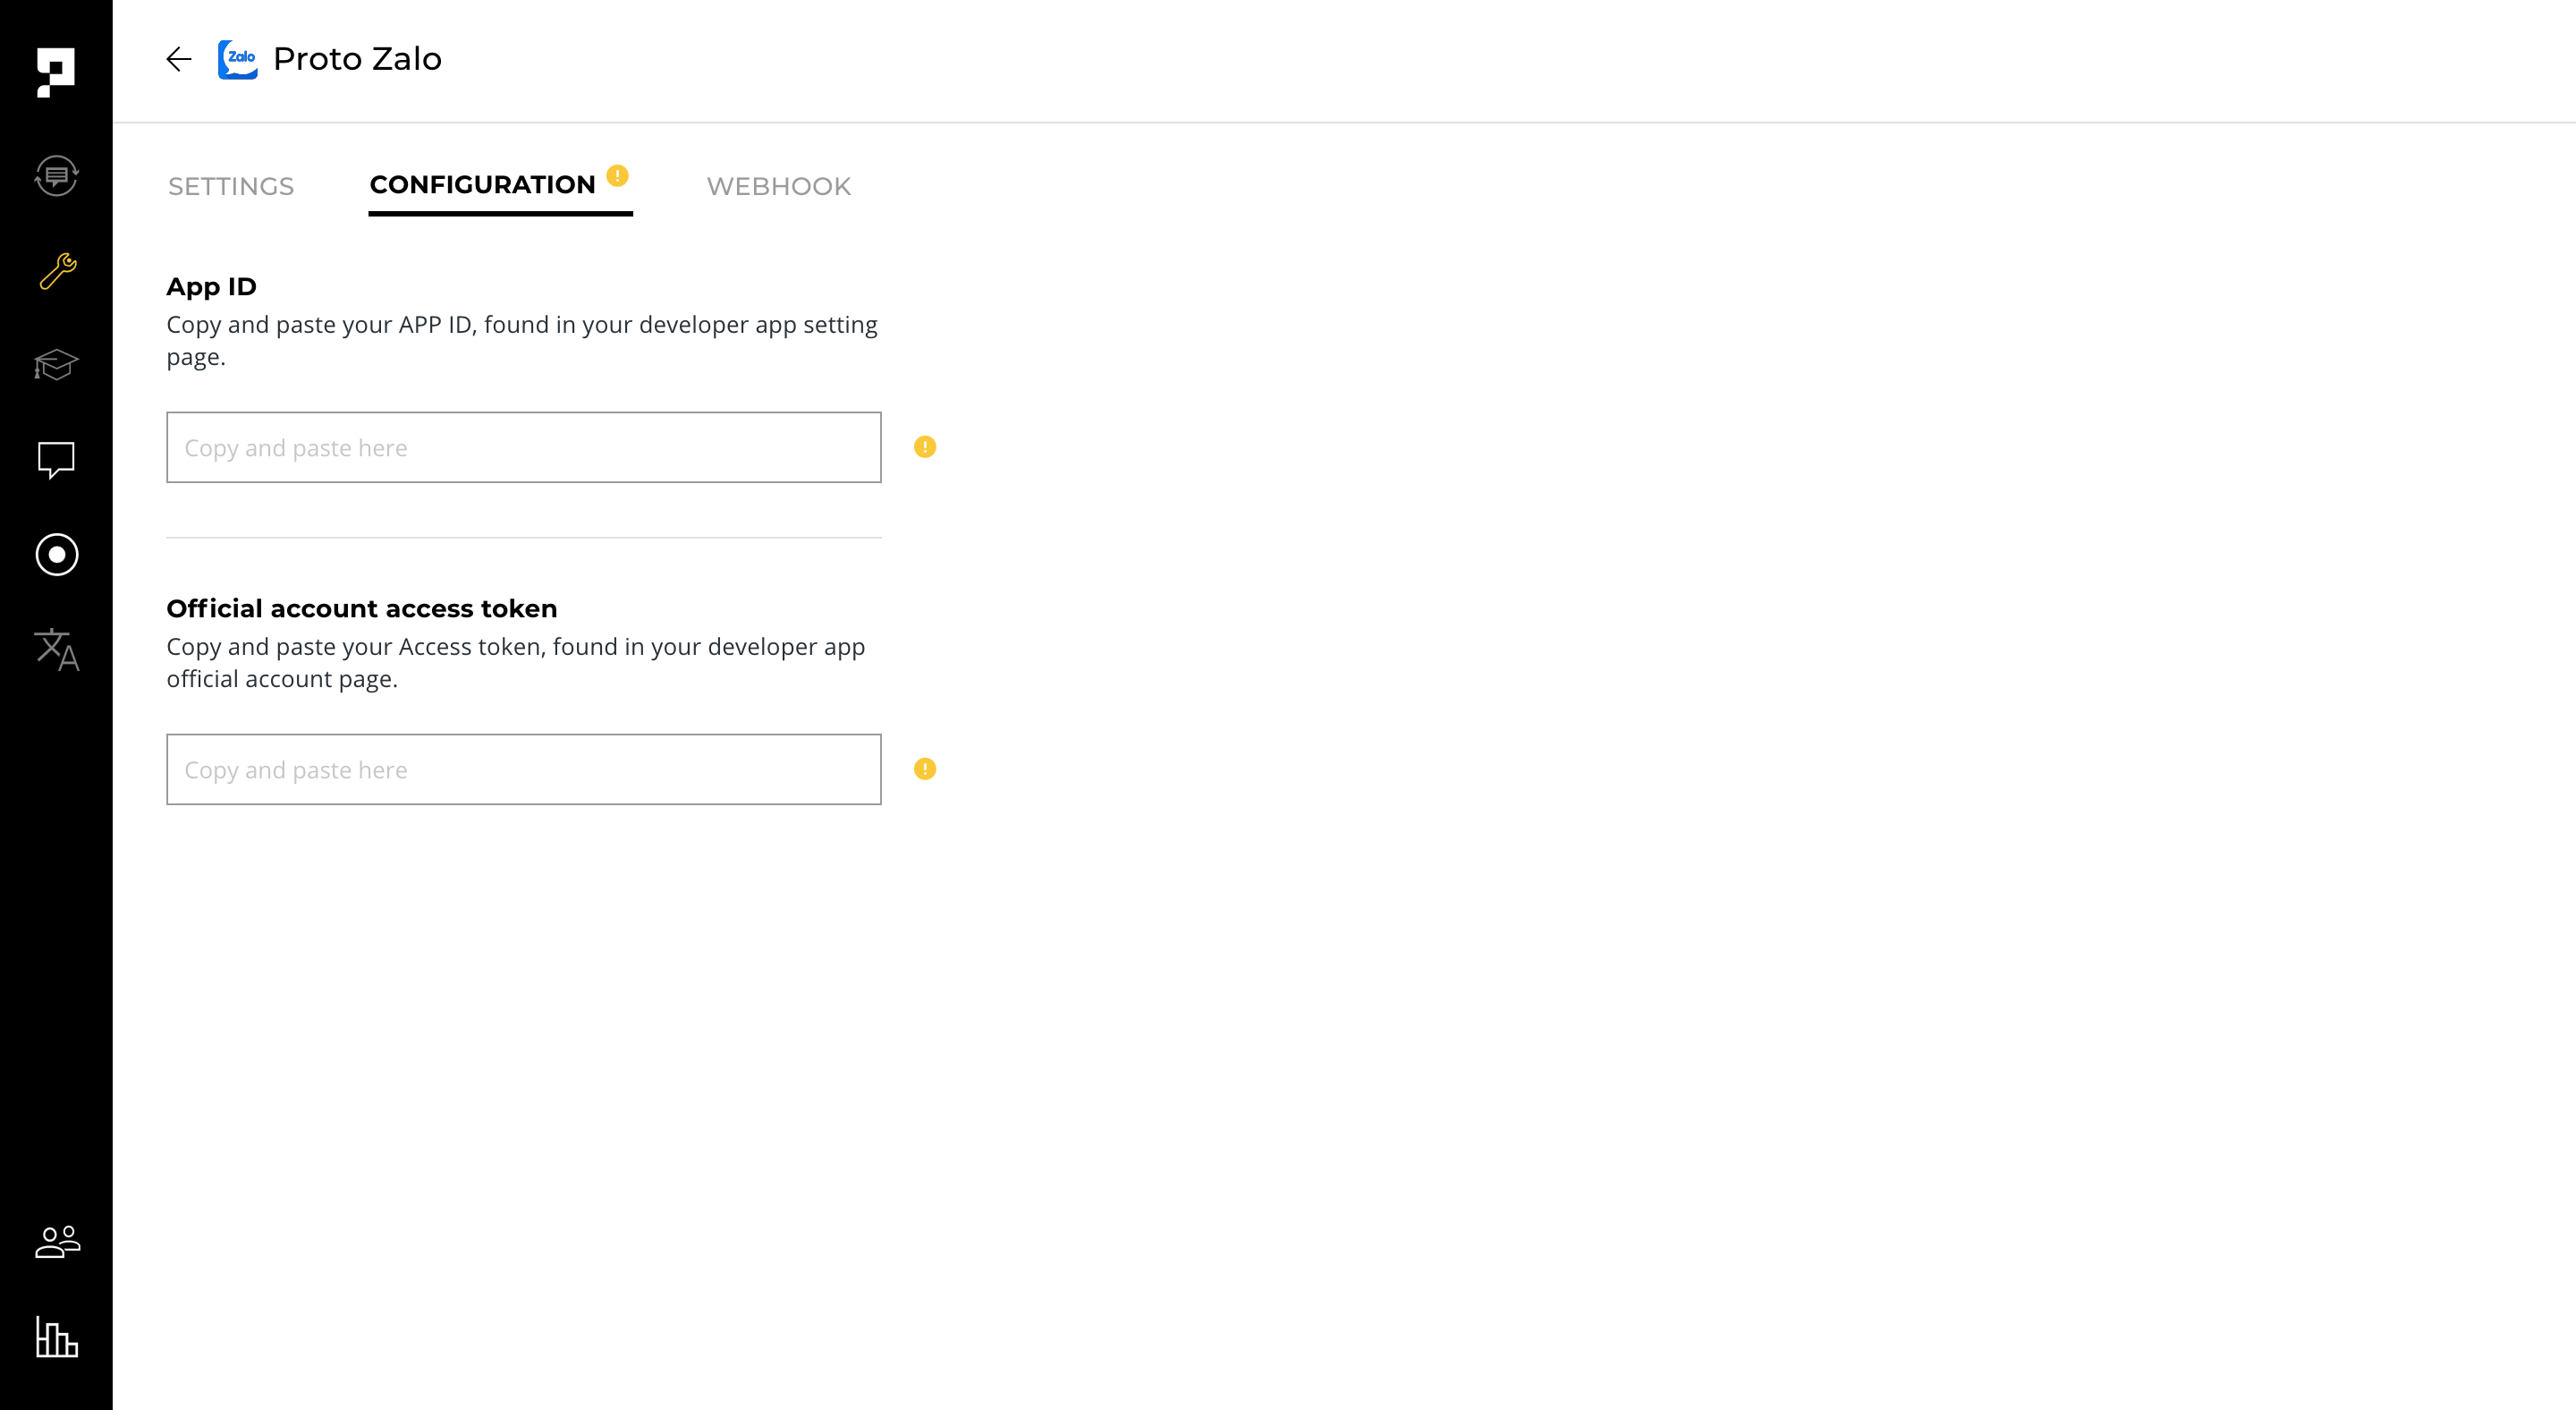Click the App ID input field
This screenshot has height=1410, width=2576.
coord(524,447)
